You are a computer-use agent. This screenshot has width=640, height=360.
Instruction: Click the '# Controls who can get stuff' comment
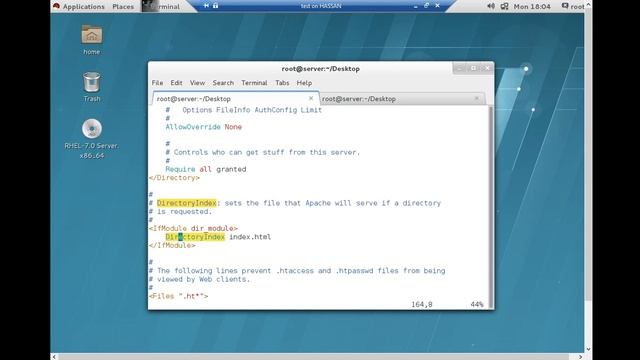(x=263, y=152)
